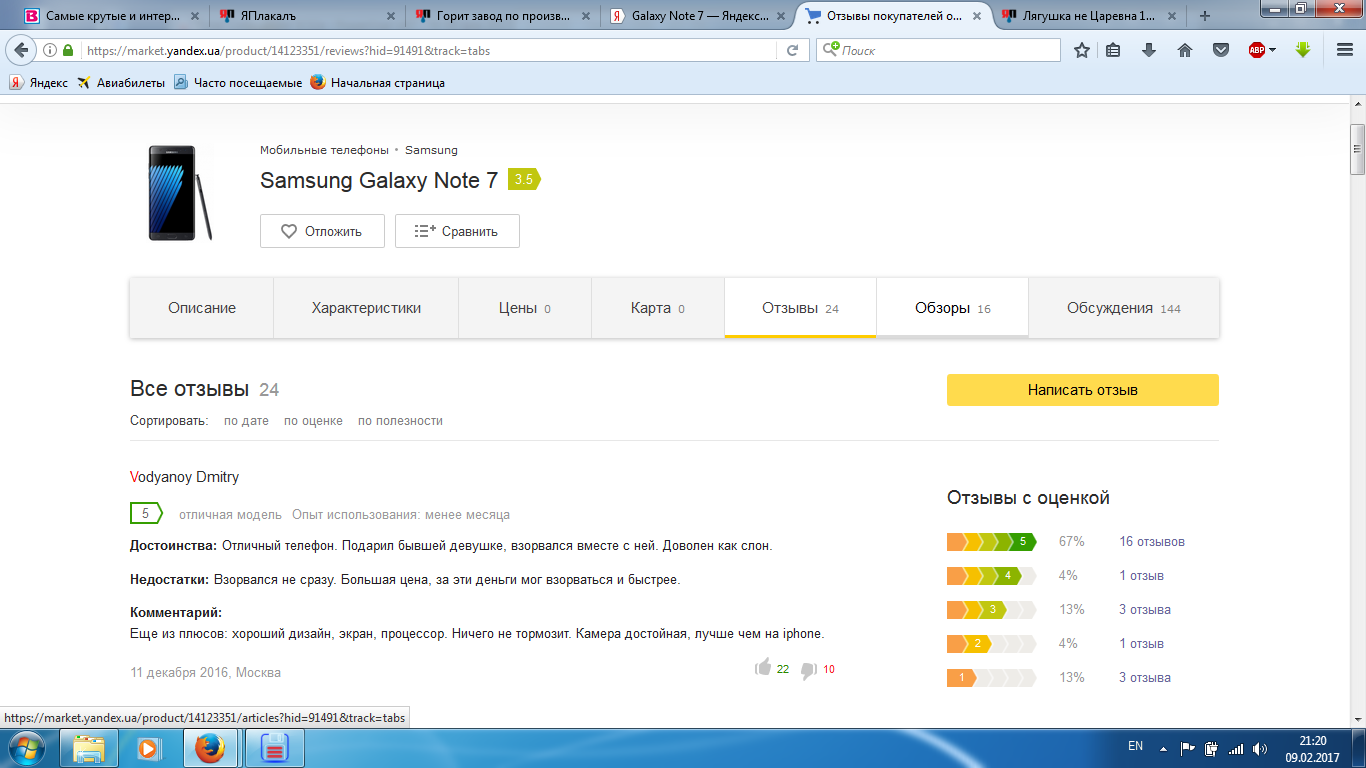Switch to the Характеристики tab
Screen dimensions: 1366x768
366,308
